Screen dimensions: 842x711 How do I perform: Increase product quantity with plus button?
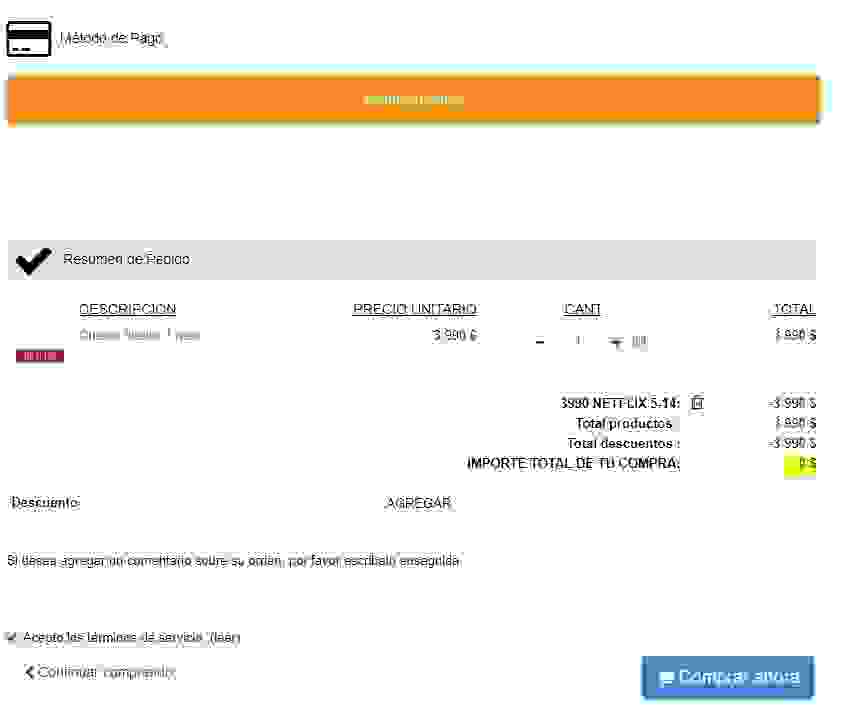click(x=616, y=343)
